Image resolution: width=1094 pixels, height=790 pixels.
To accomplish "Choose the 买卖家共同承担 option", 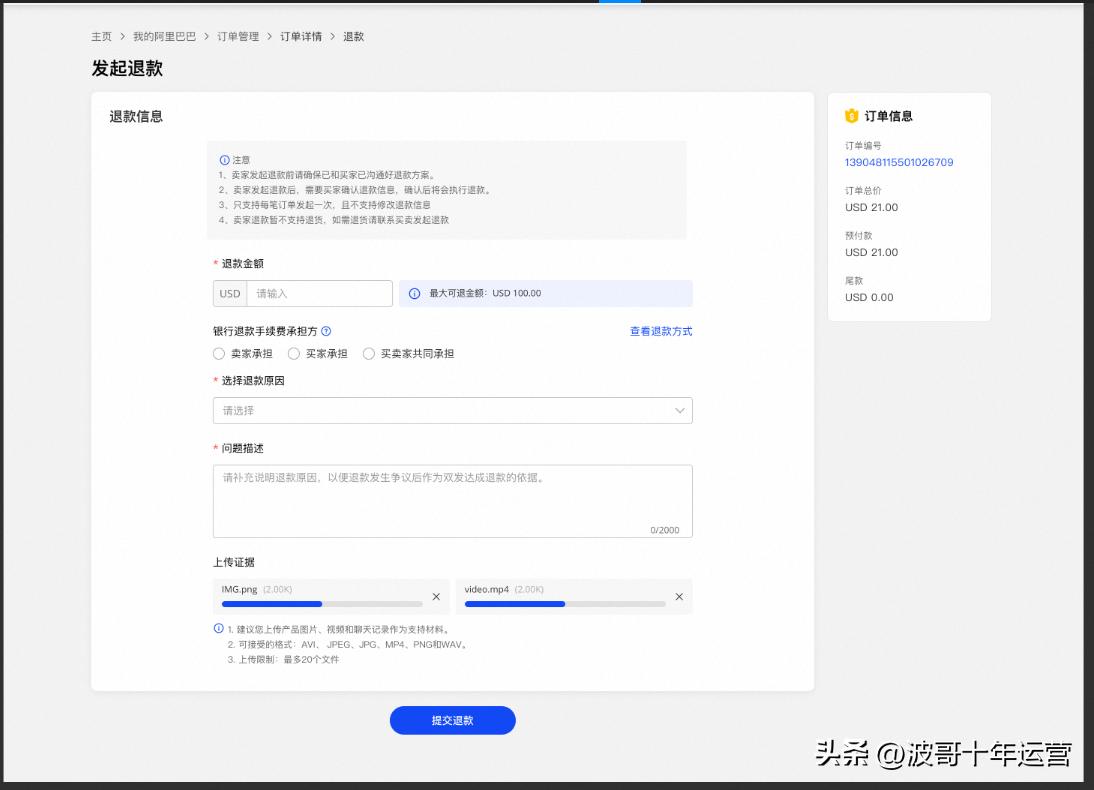I will [371, 353].
